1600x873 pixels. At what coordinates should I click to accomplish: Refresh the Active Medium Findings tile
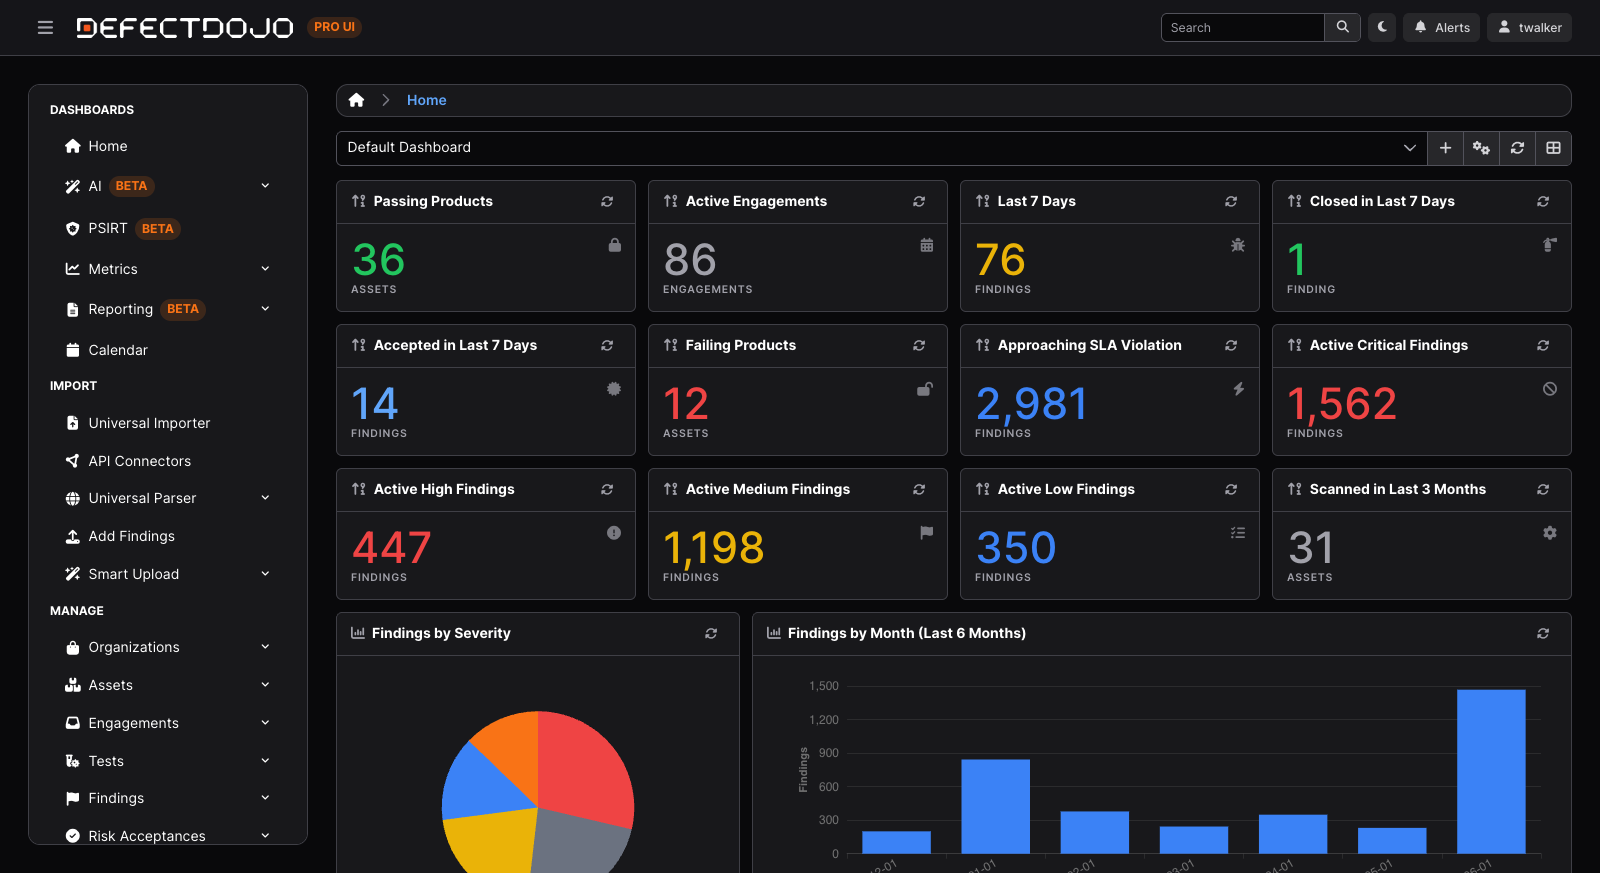click(919, 490)
